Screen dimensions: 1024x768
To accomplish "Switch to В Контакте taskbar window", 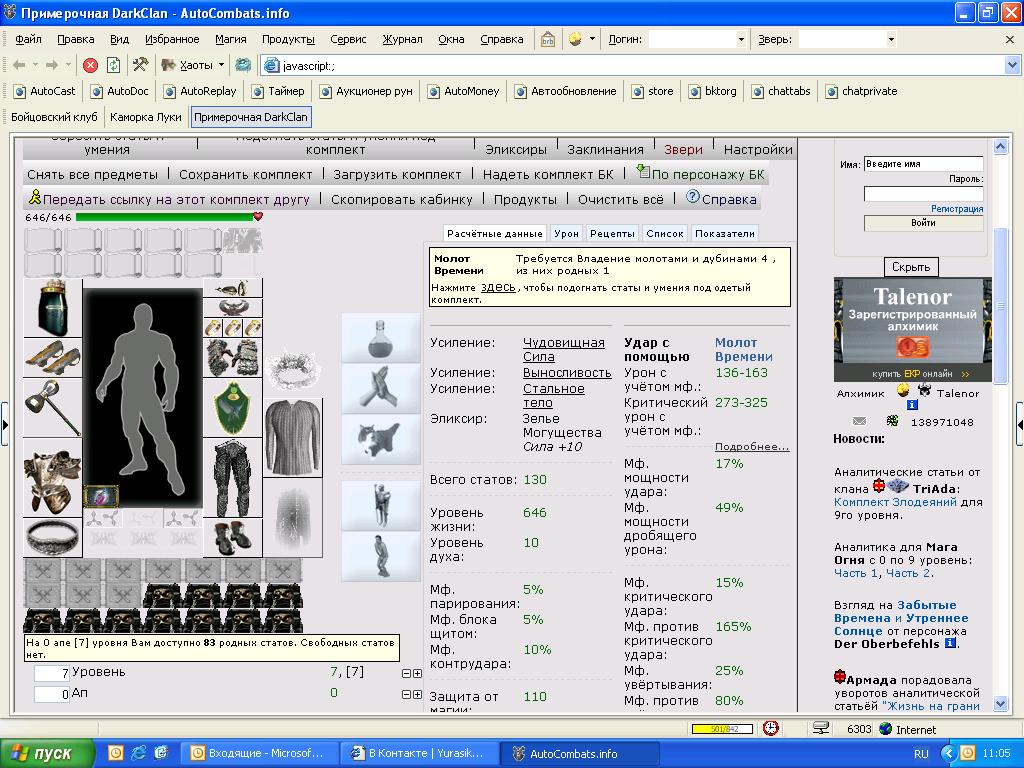I will 420,753.
